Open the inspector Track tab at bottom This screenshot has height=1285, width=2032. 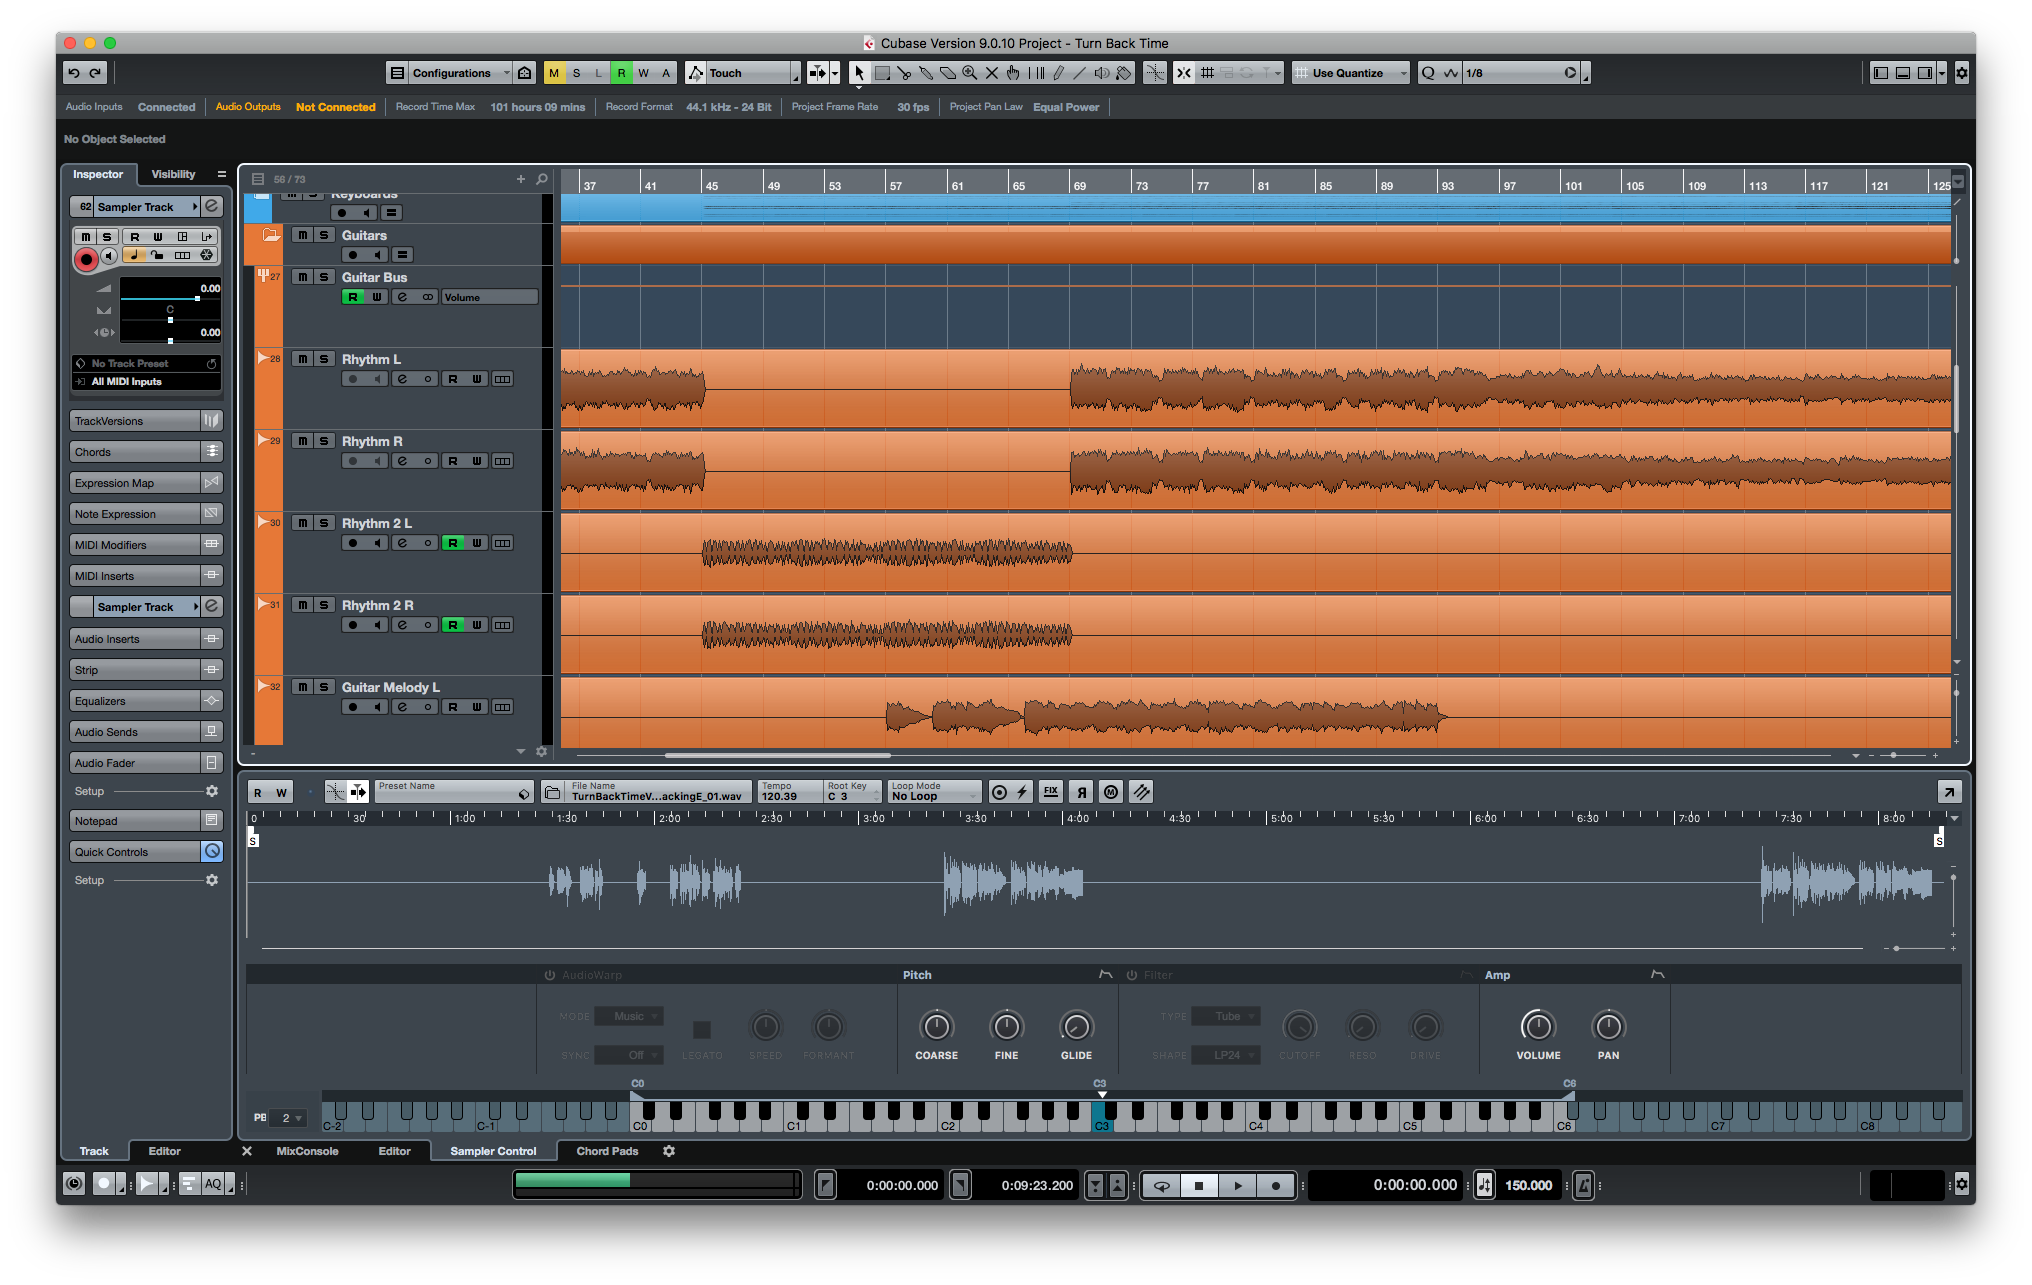tap(94, 1151)
